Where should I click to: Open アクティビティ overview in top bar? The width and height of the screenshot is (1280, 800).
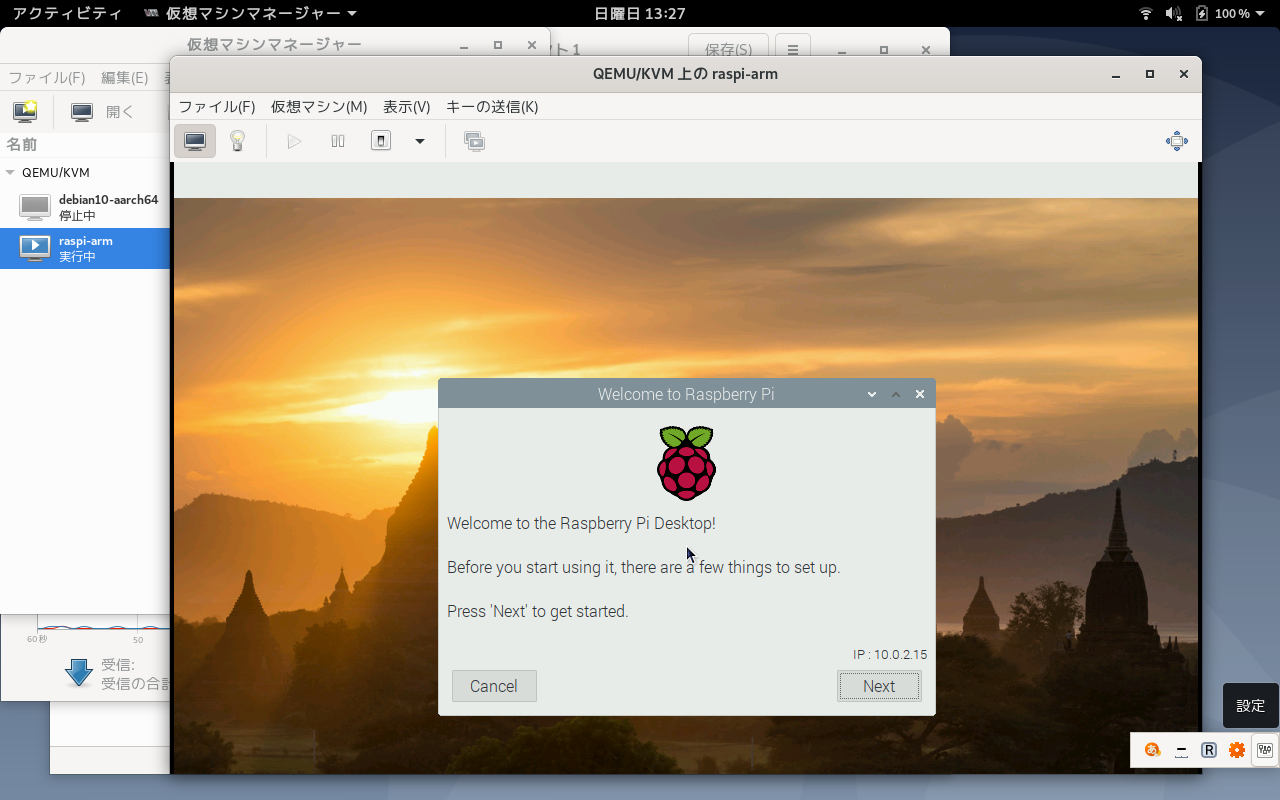[67, 13]
